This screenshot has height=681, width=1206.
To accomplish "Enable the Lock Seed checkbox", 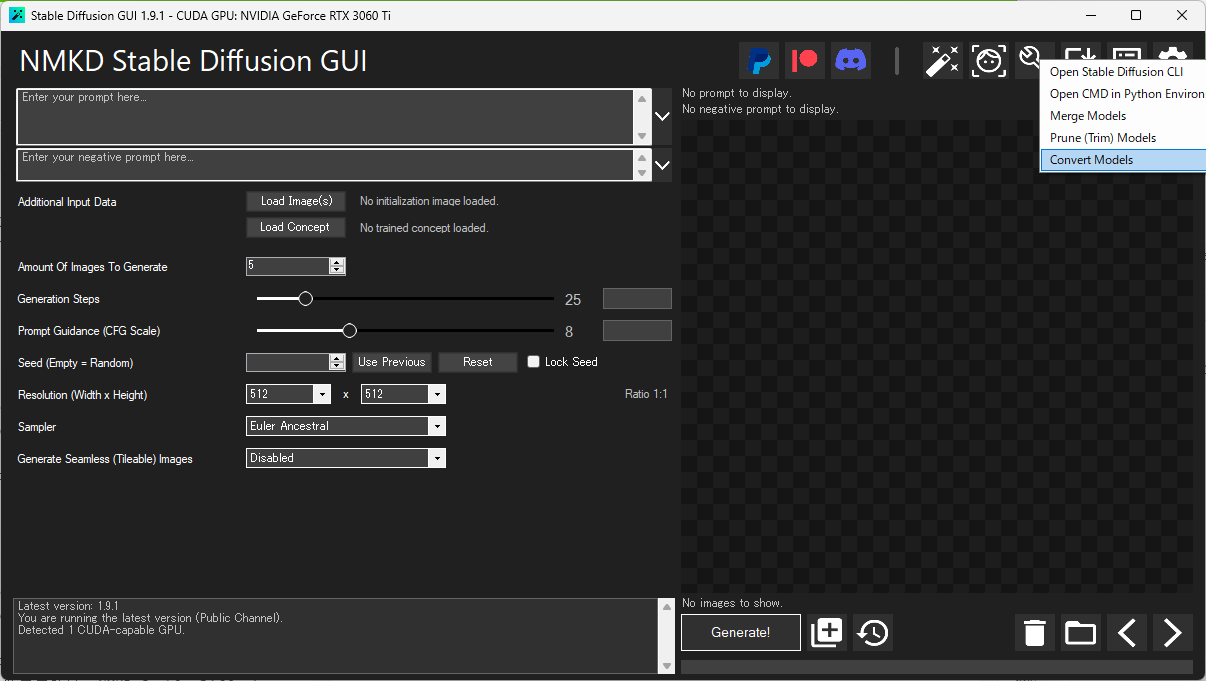I will (534, 362).
